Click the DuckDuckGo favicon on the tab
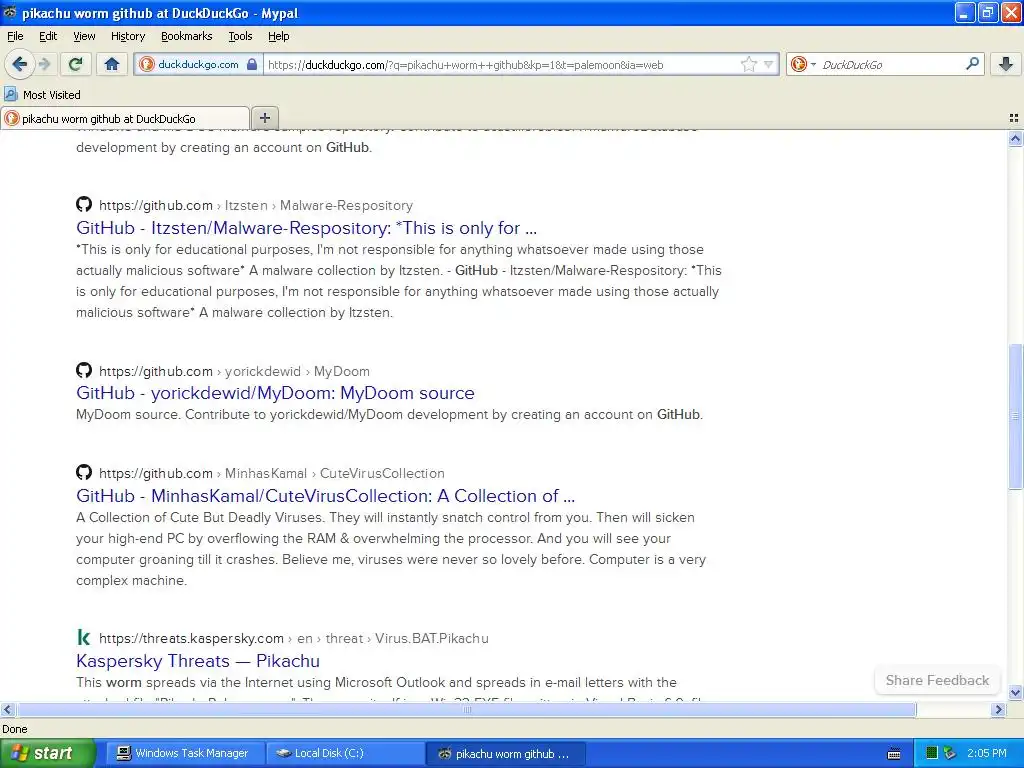 click(11, 118)
